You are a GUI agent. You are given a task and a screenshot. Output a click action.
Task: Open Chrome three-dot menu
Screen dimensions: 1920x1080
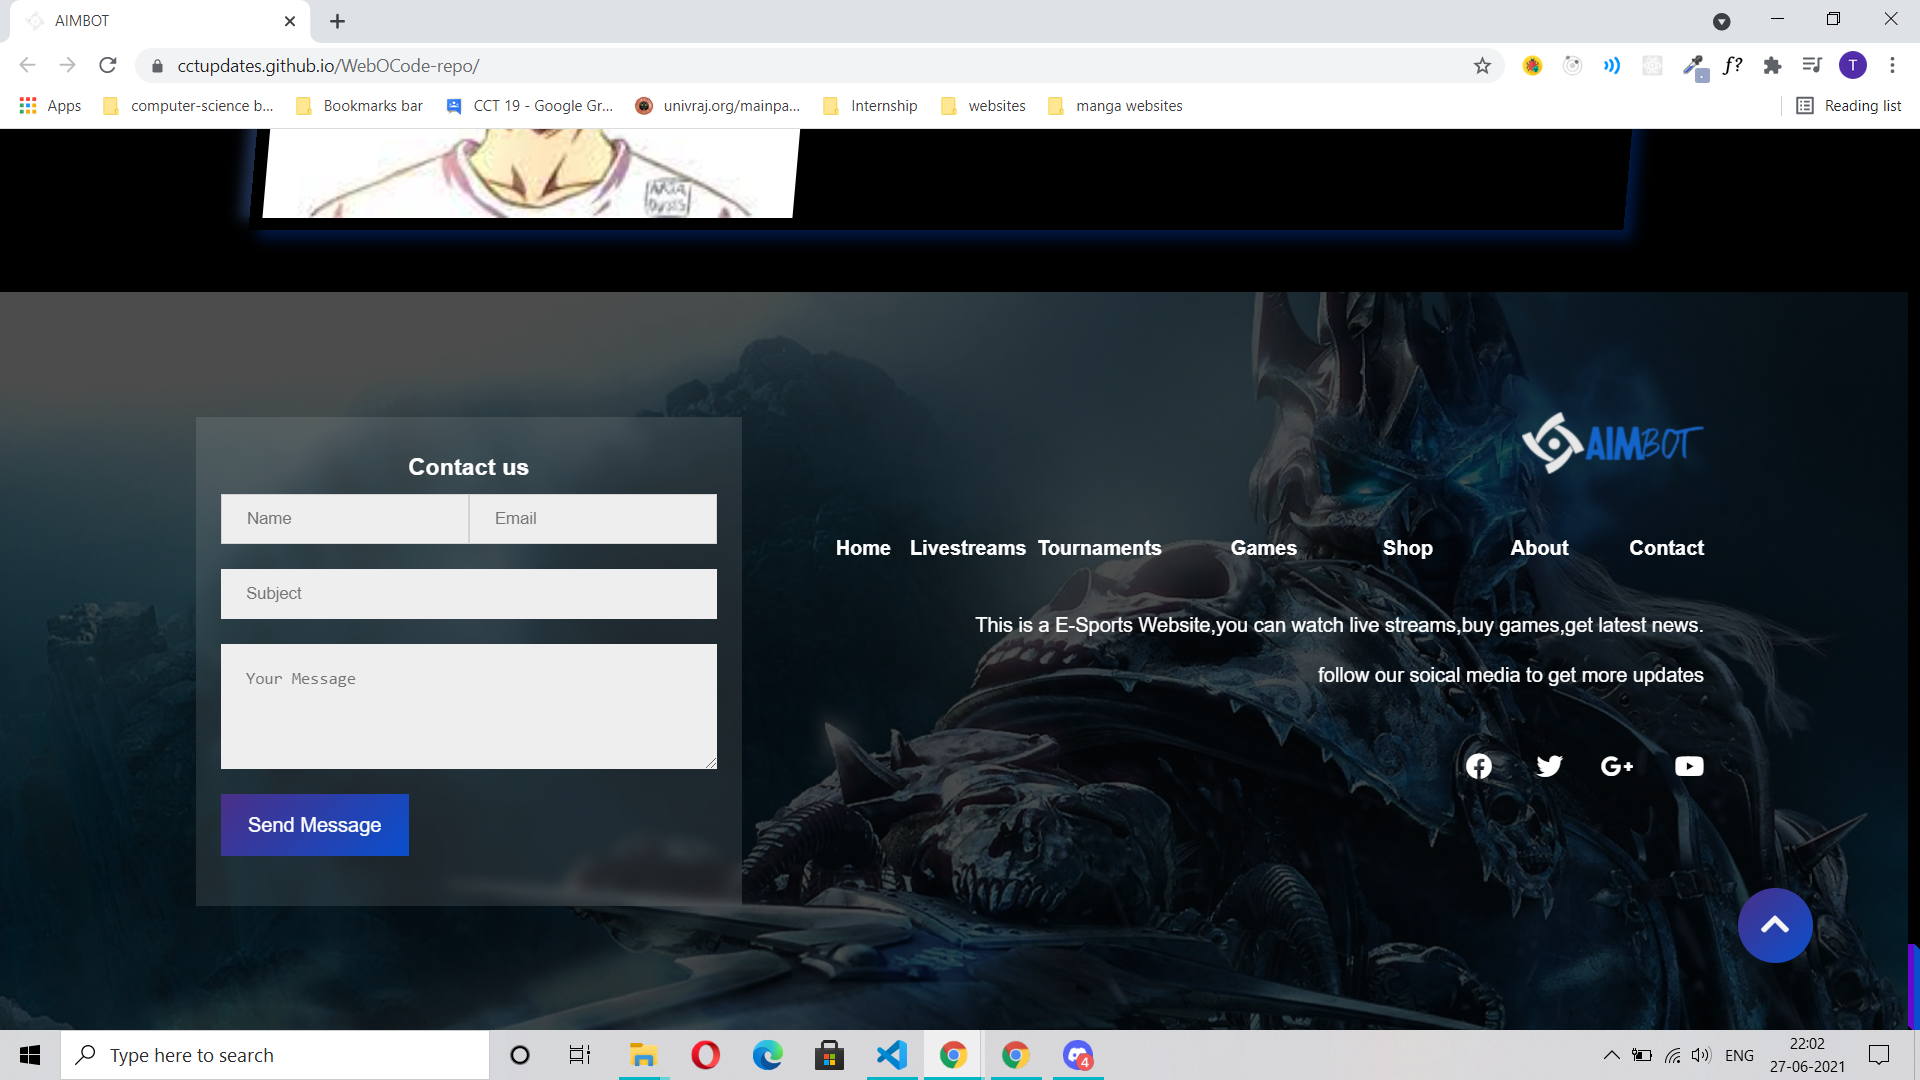(1892, 66)
